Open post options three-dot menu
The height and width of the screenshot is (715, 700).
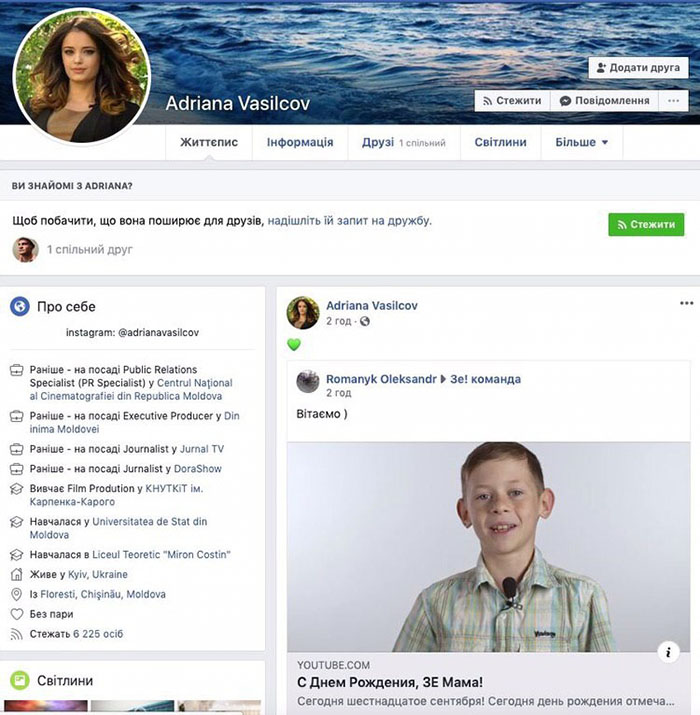[x=686, y=303]
